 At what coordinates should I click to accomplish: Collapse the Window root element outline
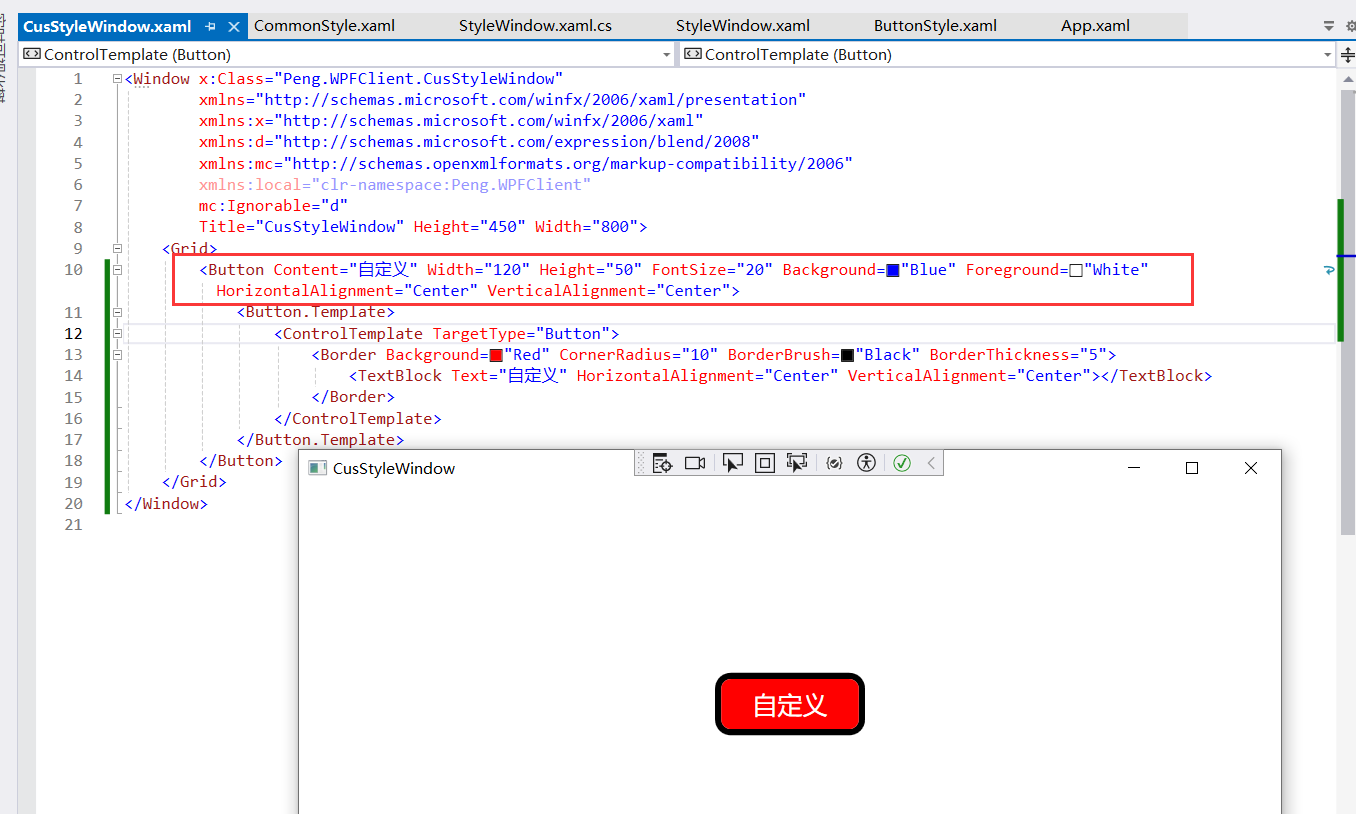pyautogui.click(x=118, y=78)
